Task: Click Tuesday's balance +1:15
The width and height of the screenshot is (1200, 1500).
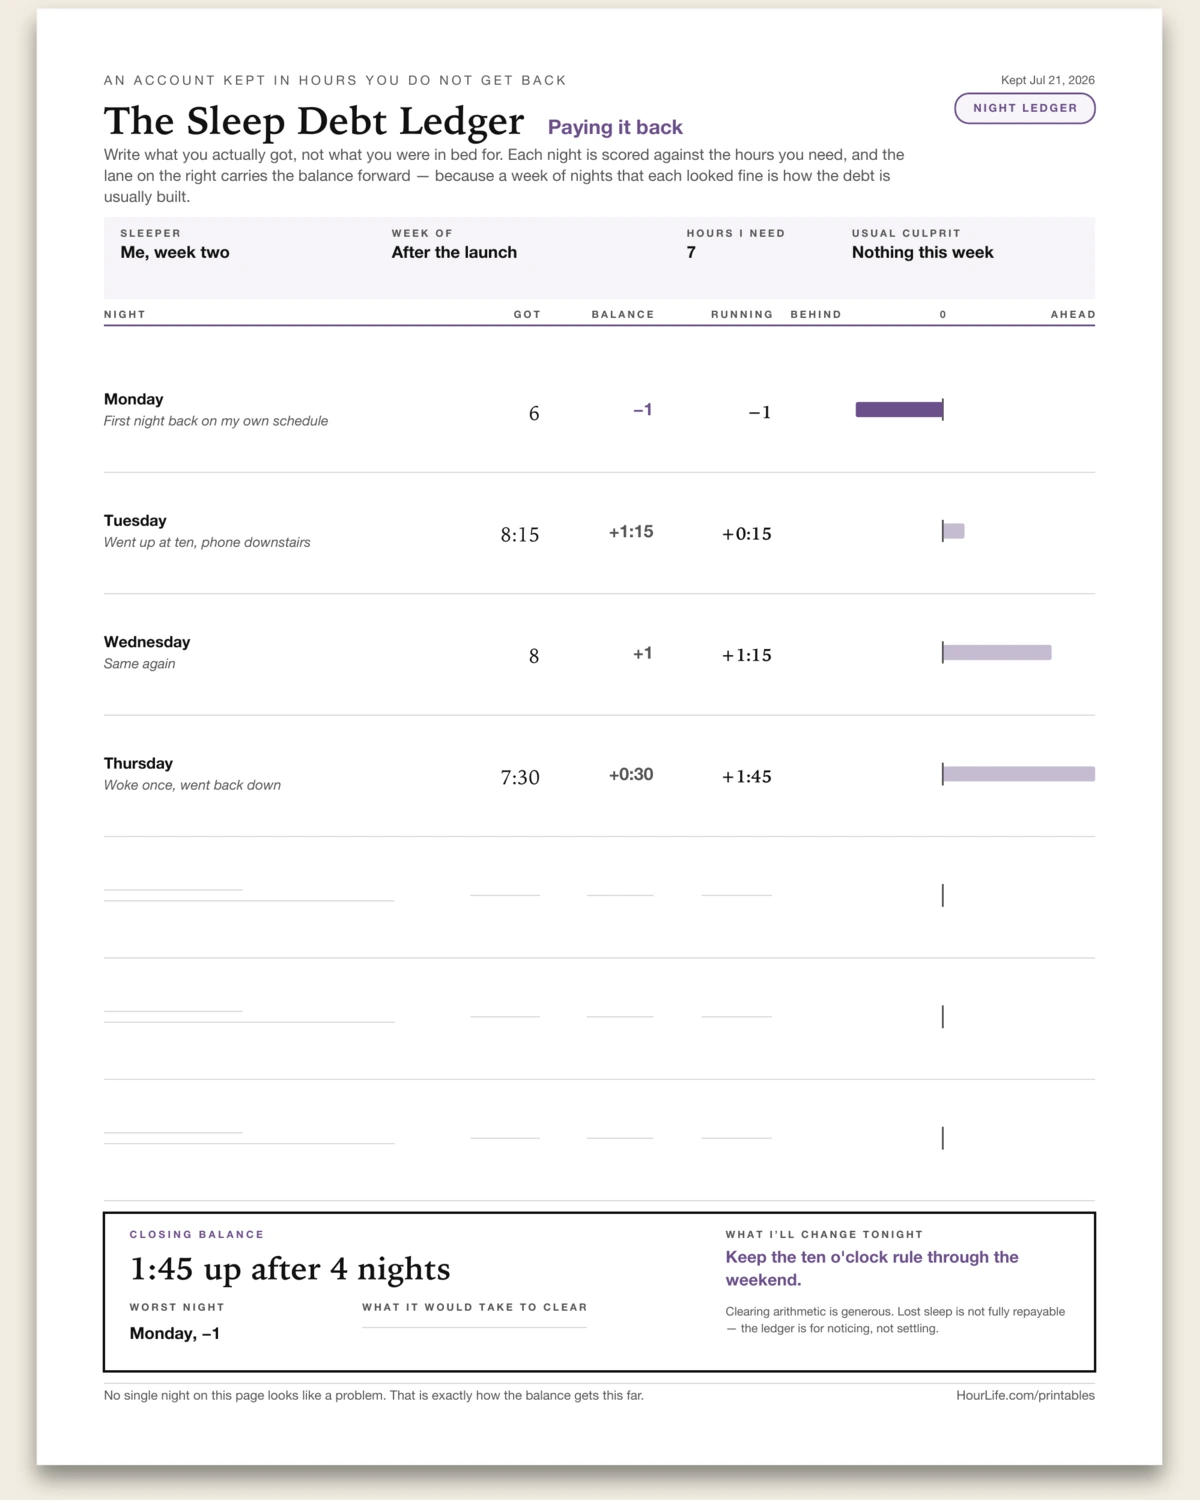Action: coord(631,532)
